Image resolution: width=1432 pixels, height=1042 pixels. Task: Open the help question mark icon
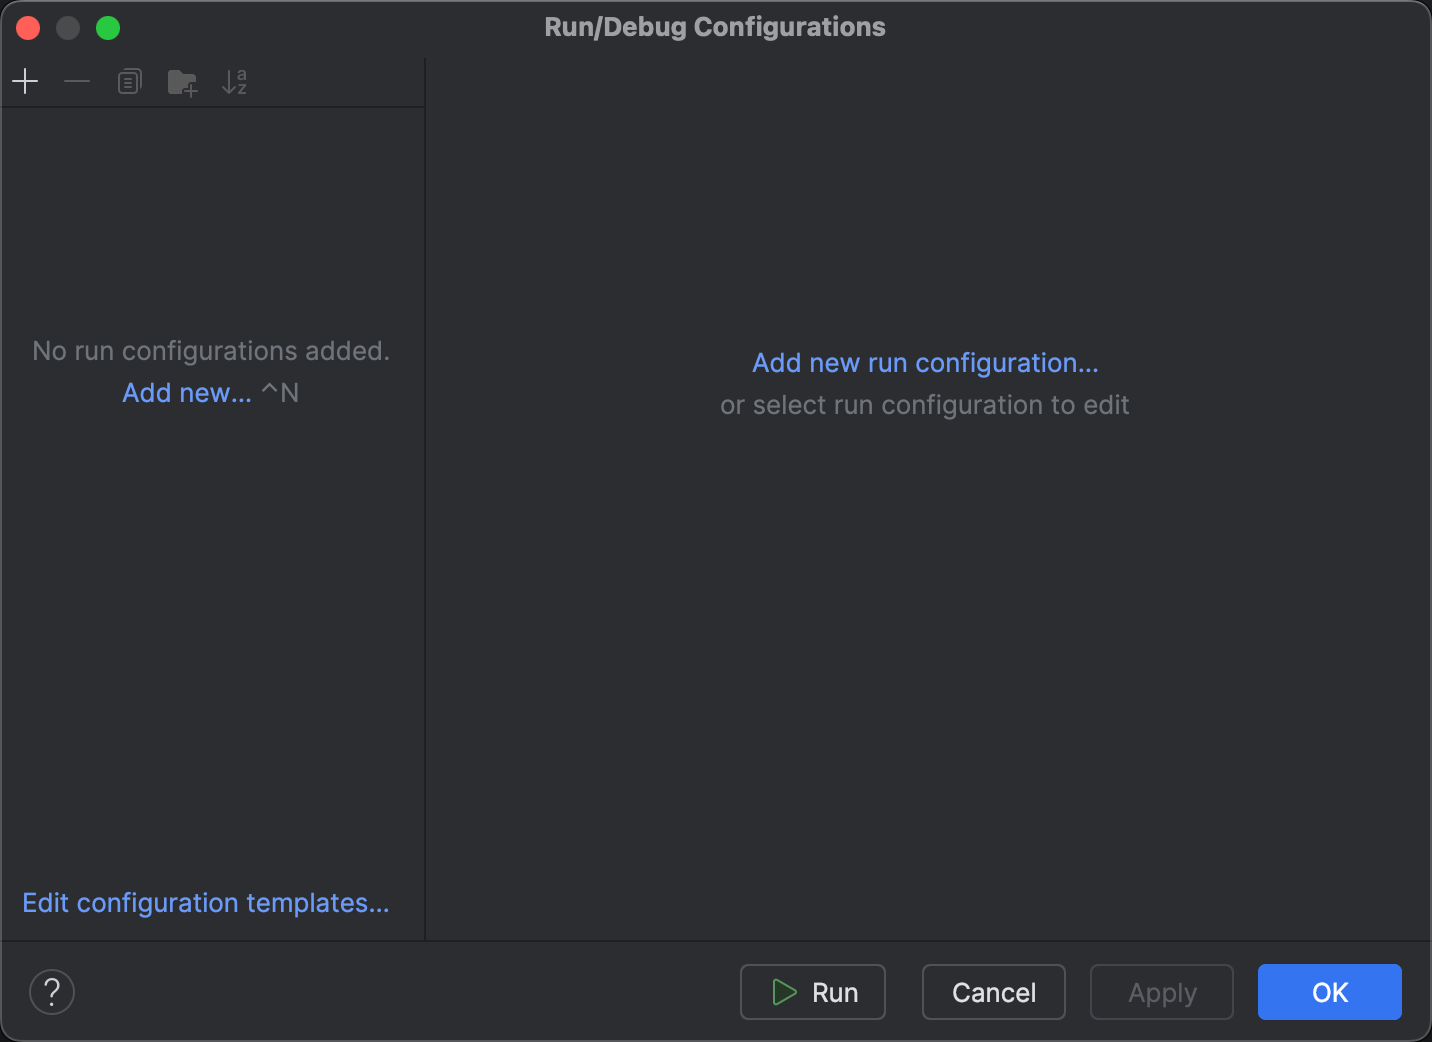click(52, 991)
